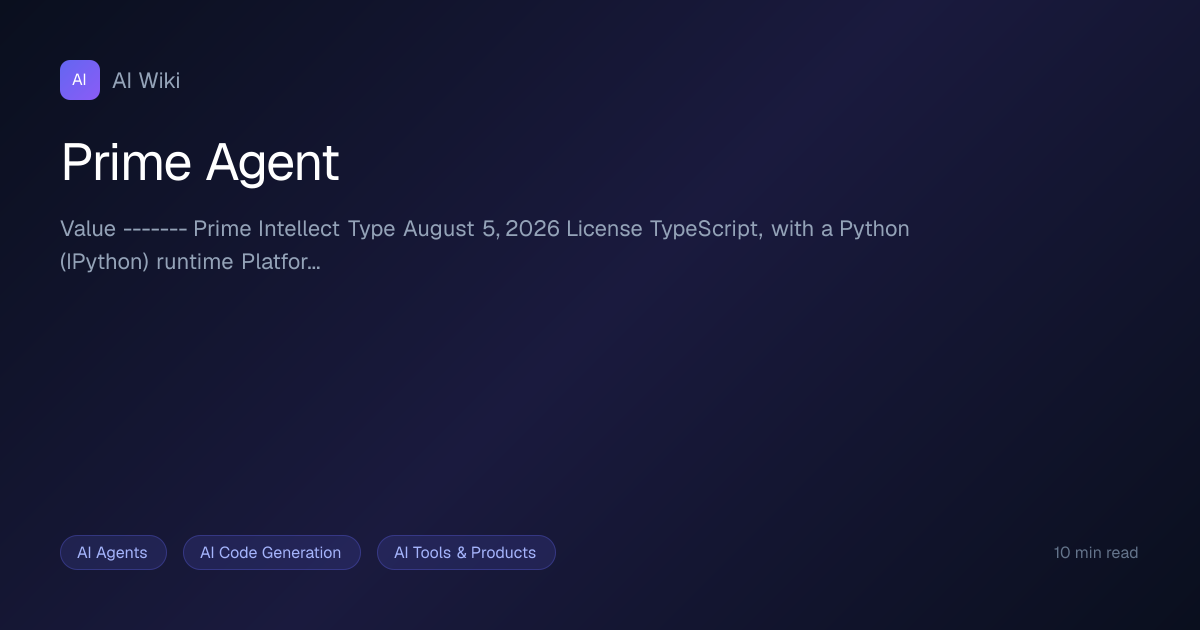The width and height of the screenshot is (1200, 630).
Task: Click the word Value in the description
Action: [88, 228]
